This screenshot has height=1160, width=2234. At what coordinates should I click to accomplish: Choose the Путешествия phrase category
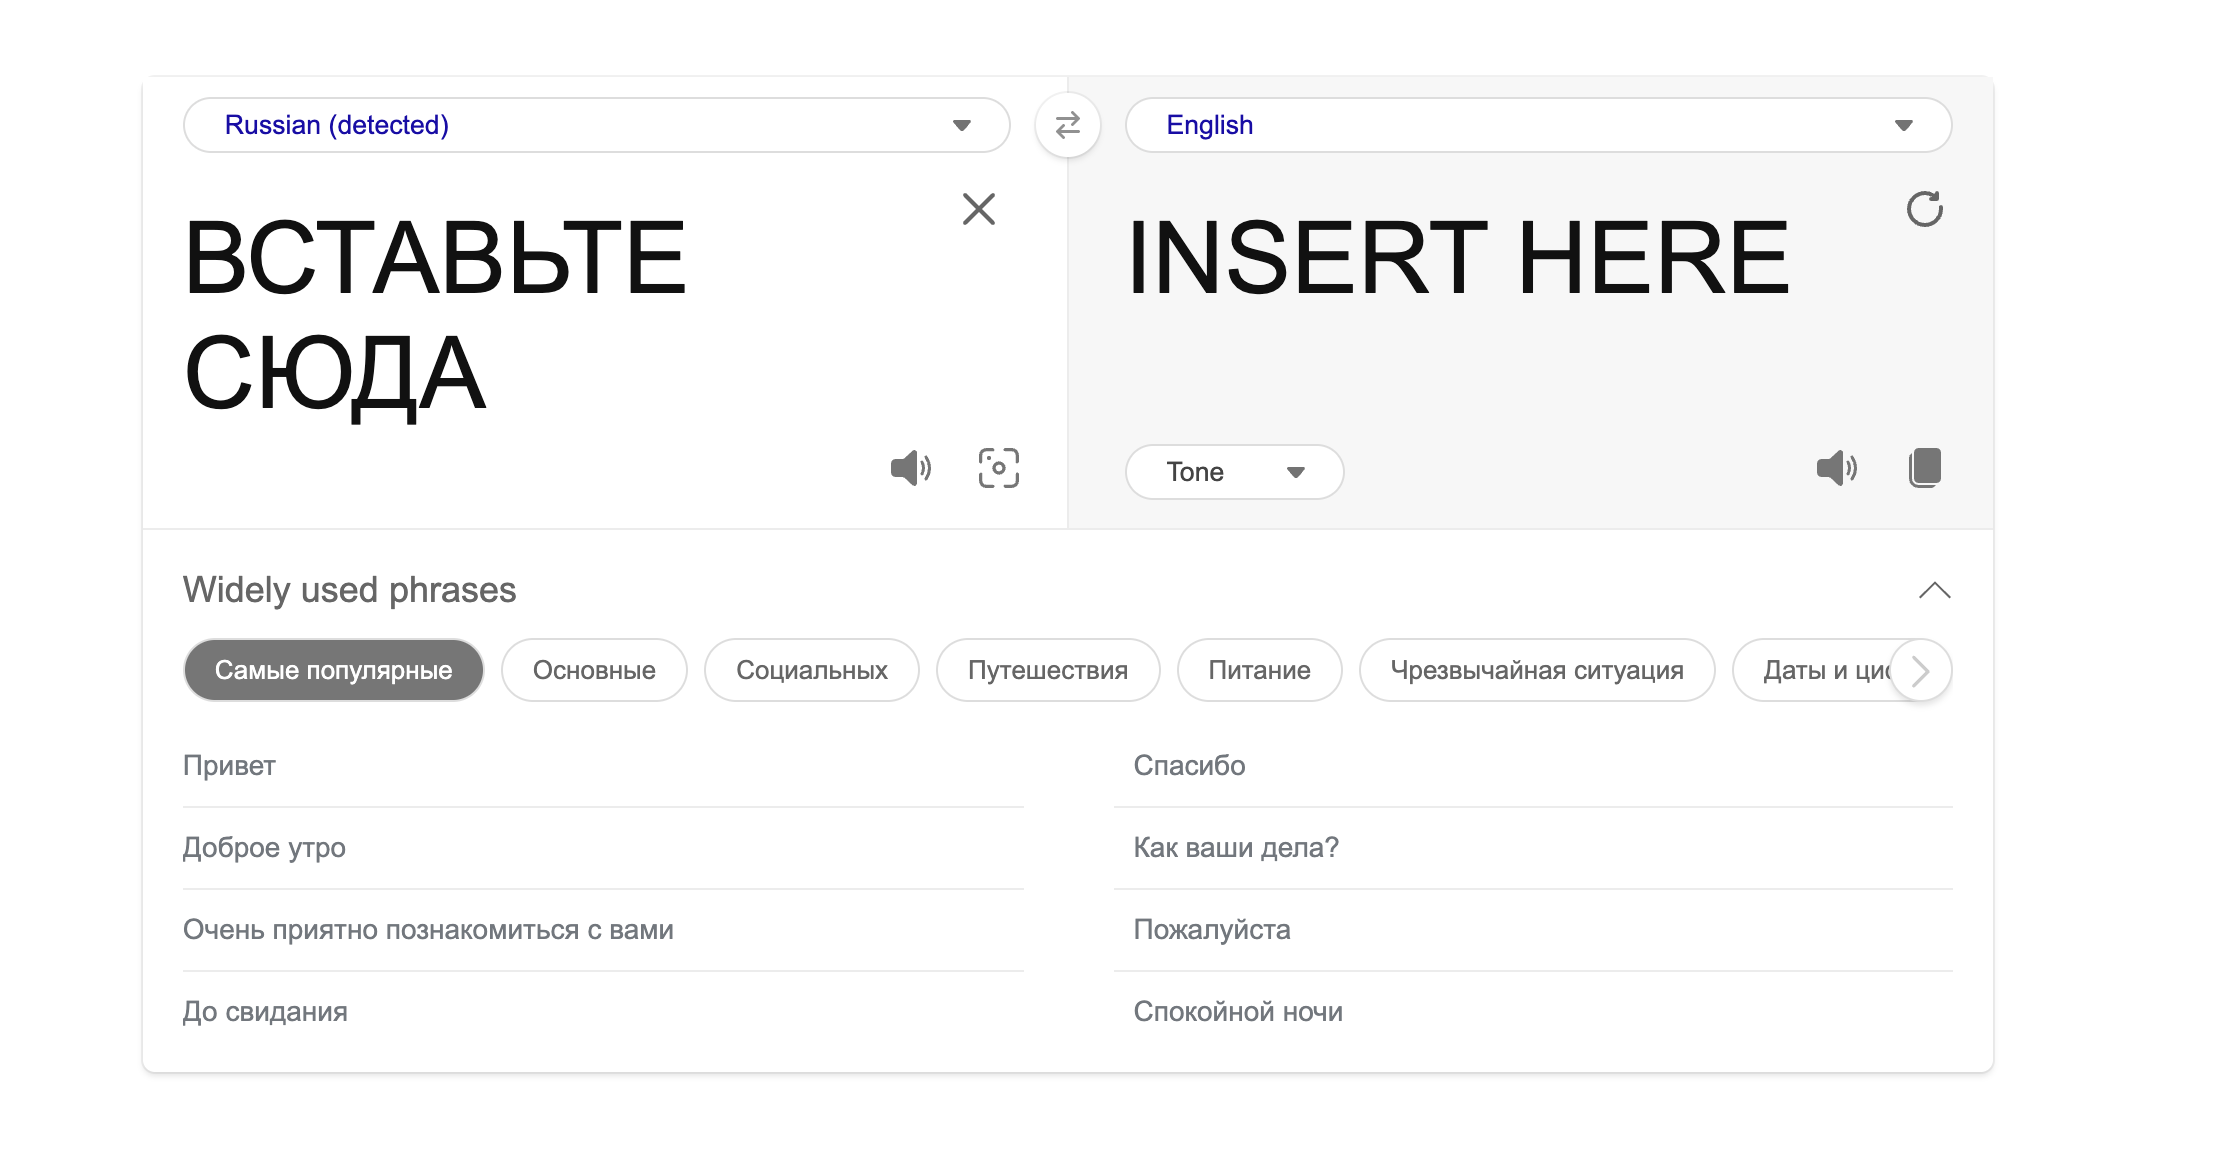1047,670
